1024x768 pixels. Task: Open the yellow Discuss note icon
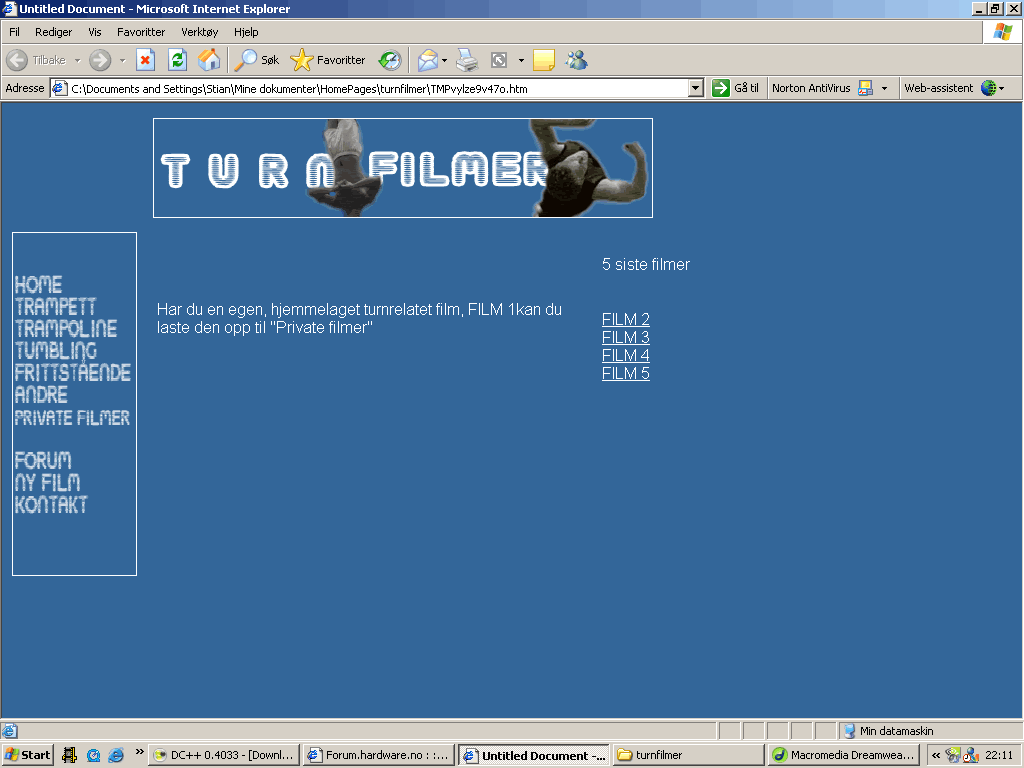543,60
